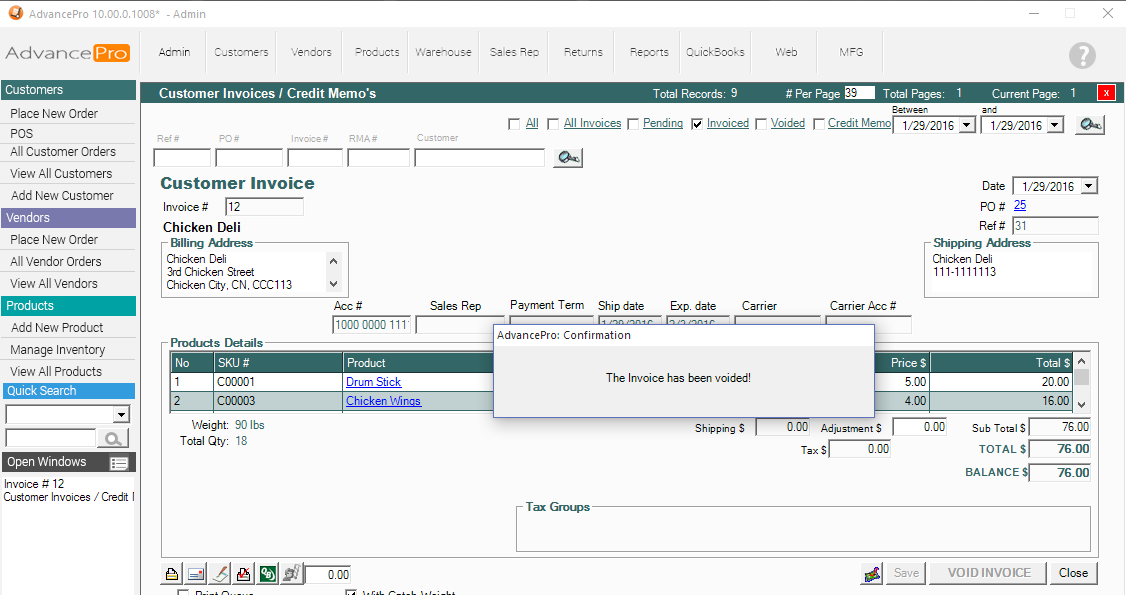This screenshot has width=1126, height=595.
Task: Click the Open Windows list icon
Action: tap(119, 463)
